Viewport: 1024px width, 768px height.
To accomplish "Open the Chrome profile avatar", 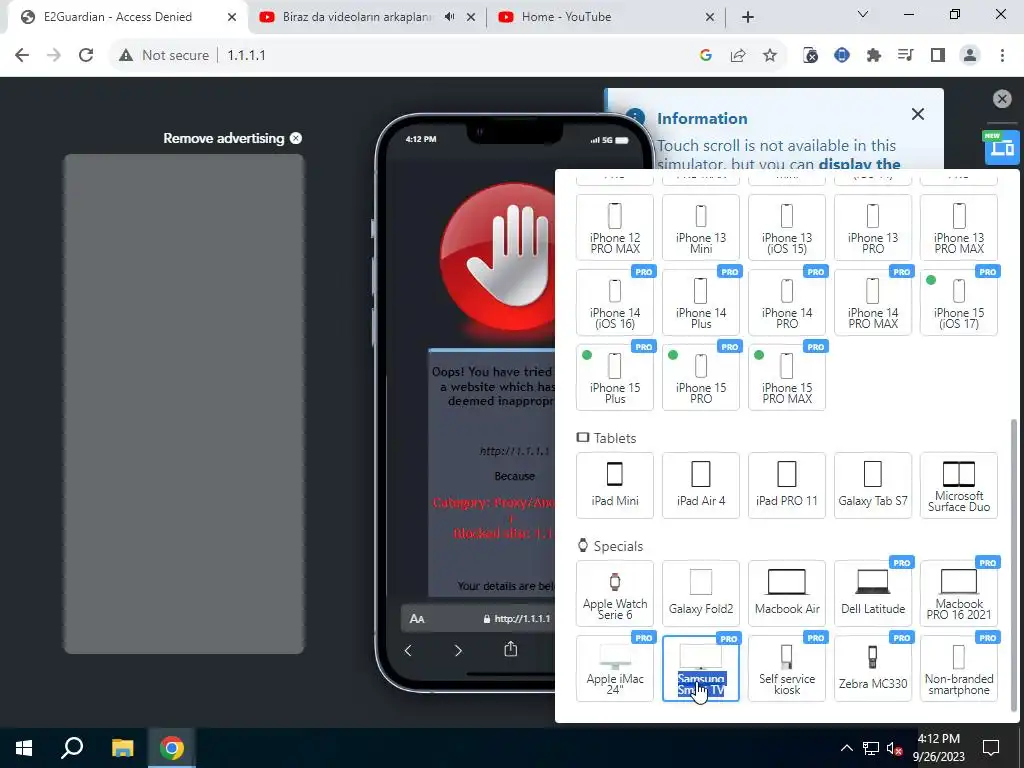I will coord(970,56).
